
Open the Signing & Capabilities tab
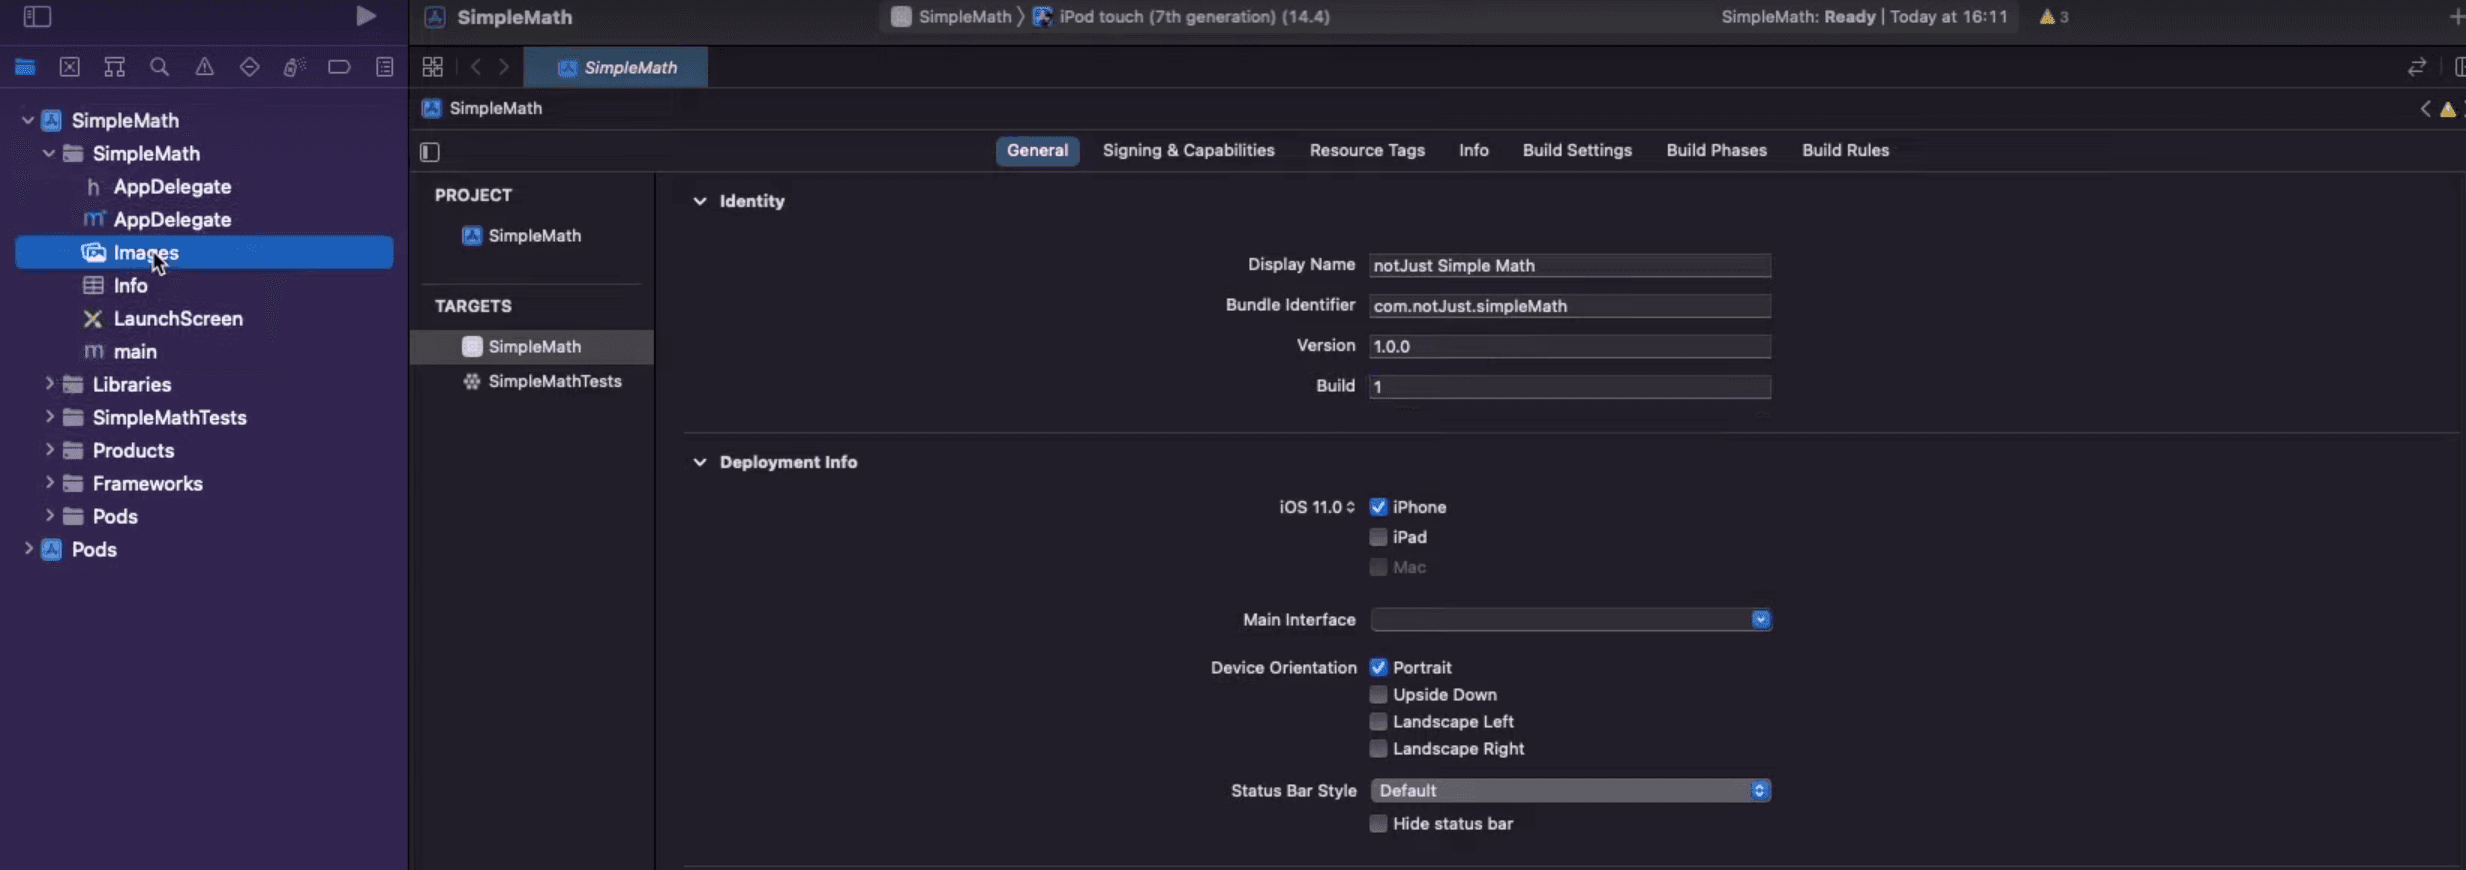click(x=1188, y=150)
